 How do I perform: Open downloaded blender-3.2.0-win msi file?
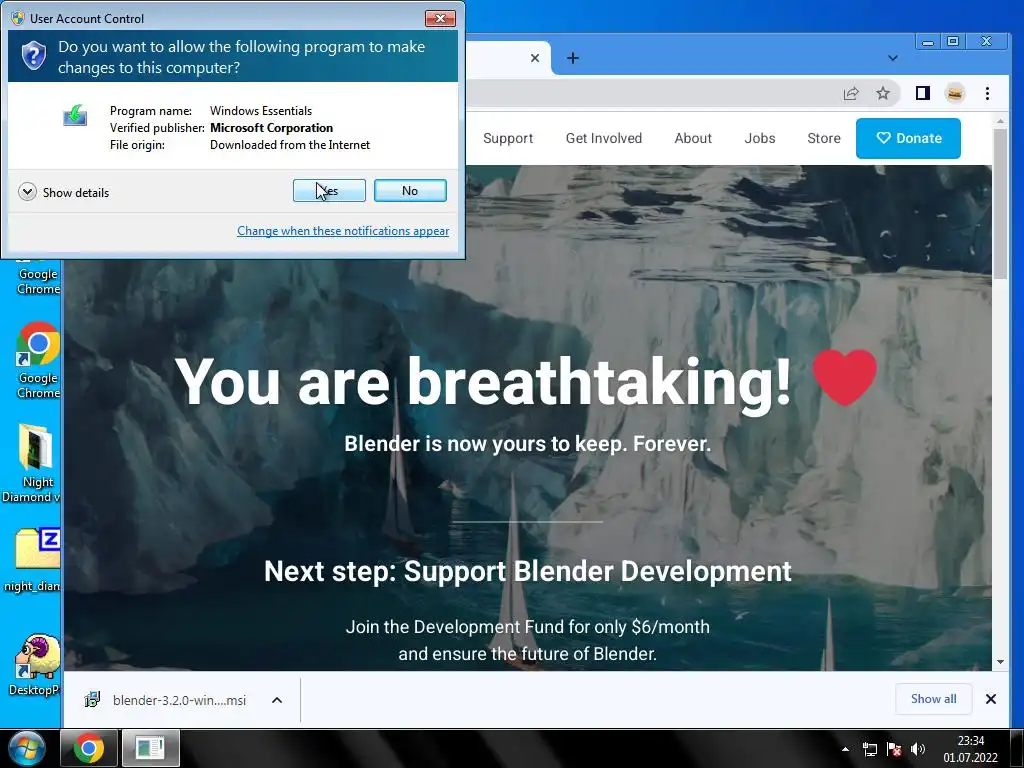click(x=165, y=700)
